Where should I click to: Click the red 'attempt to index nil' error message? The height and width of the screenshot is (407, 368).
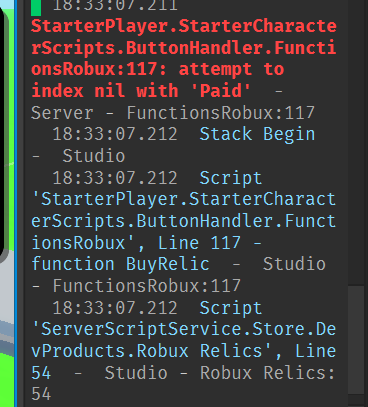pos(183,58)
